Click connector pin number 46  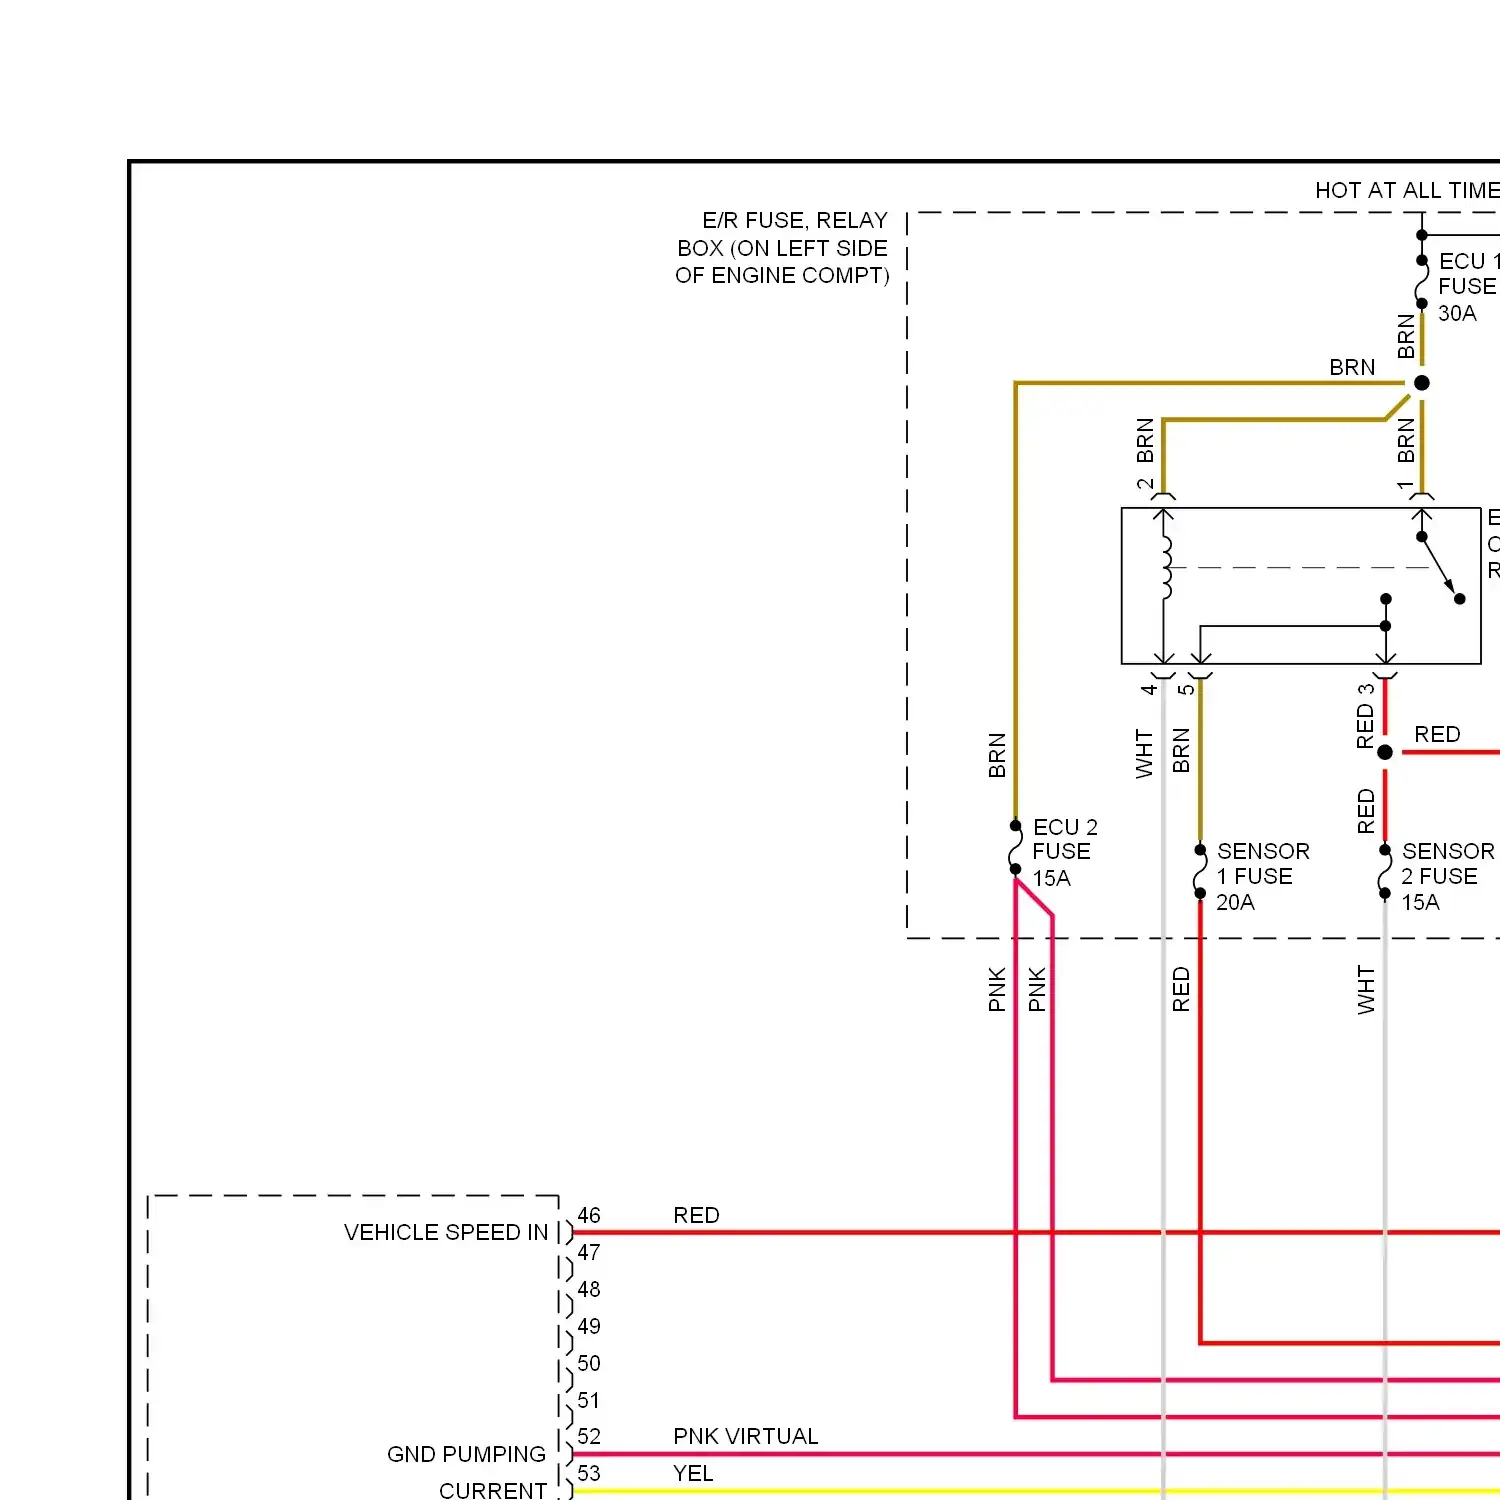pyautogui.click(x=589, y=1215)
